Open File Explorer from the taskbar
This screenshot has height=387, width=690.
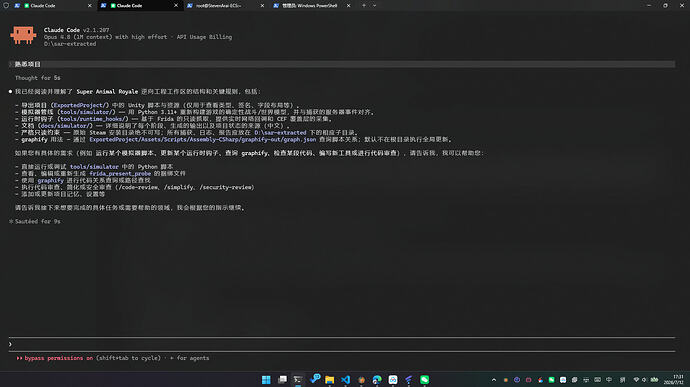330,380
